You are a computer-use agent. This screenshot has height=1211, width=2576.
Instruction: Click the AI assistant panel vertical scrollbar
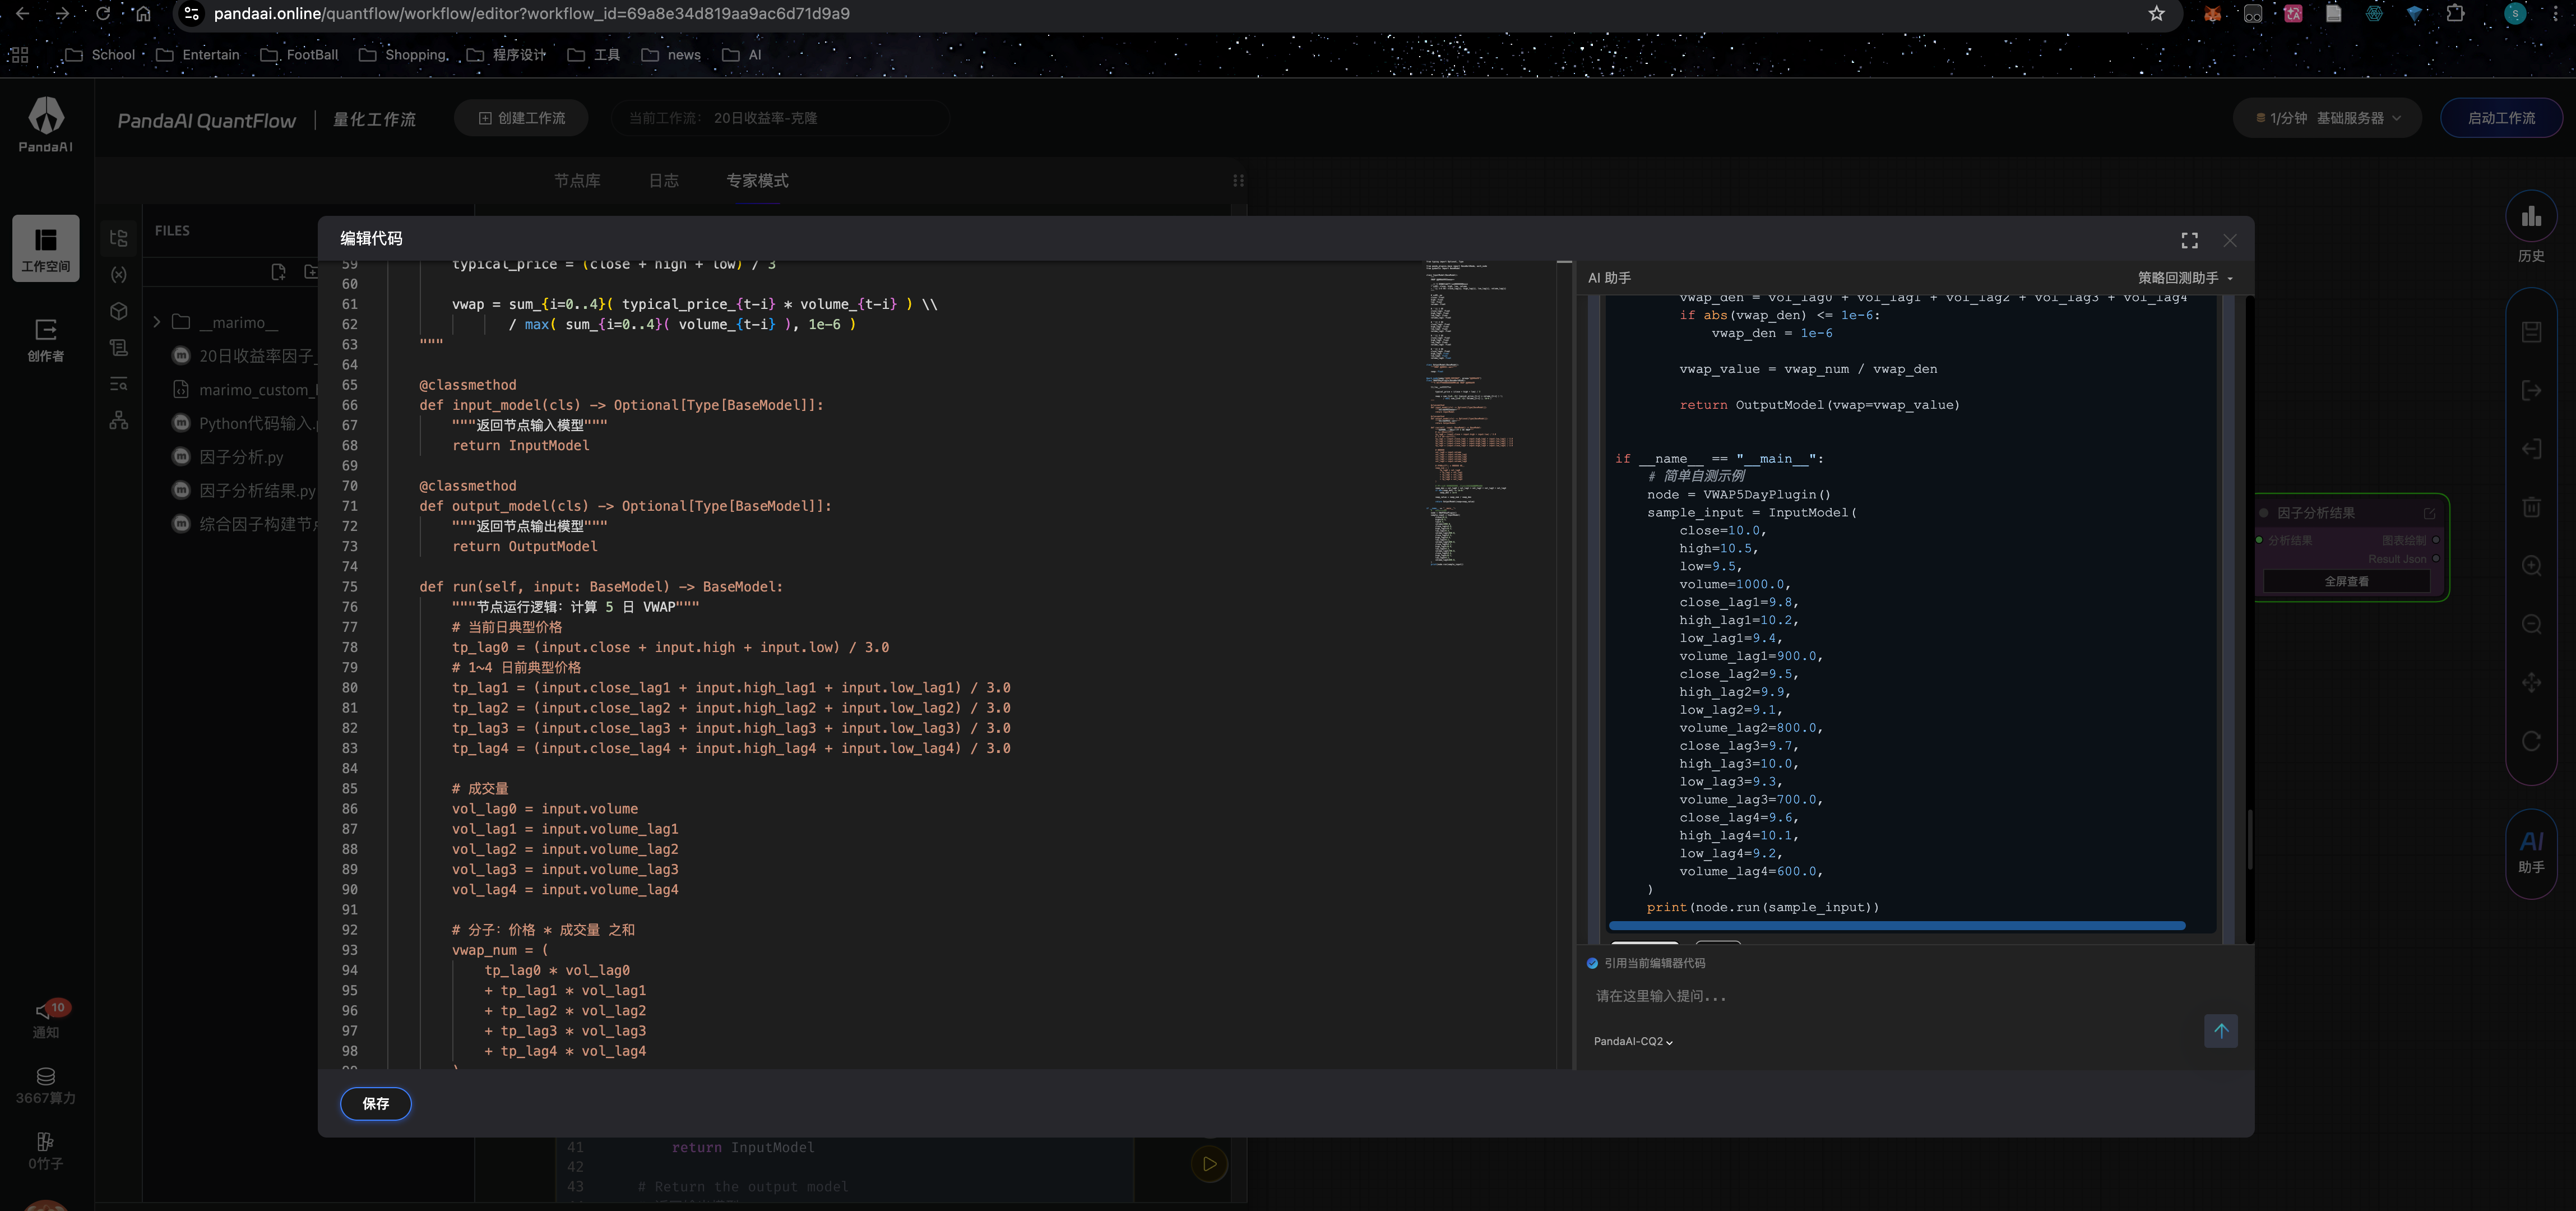click(2249, 840)
